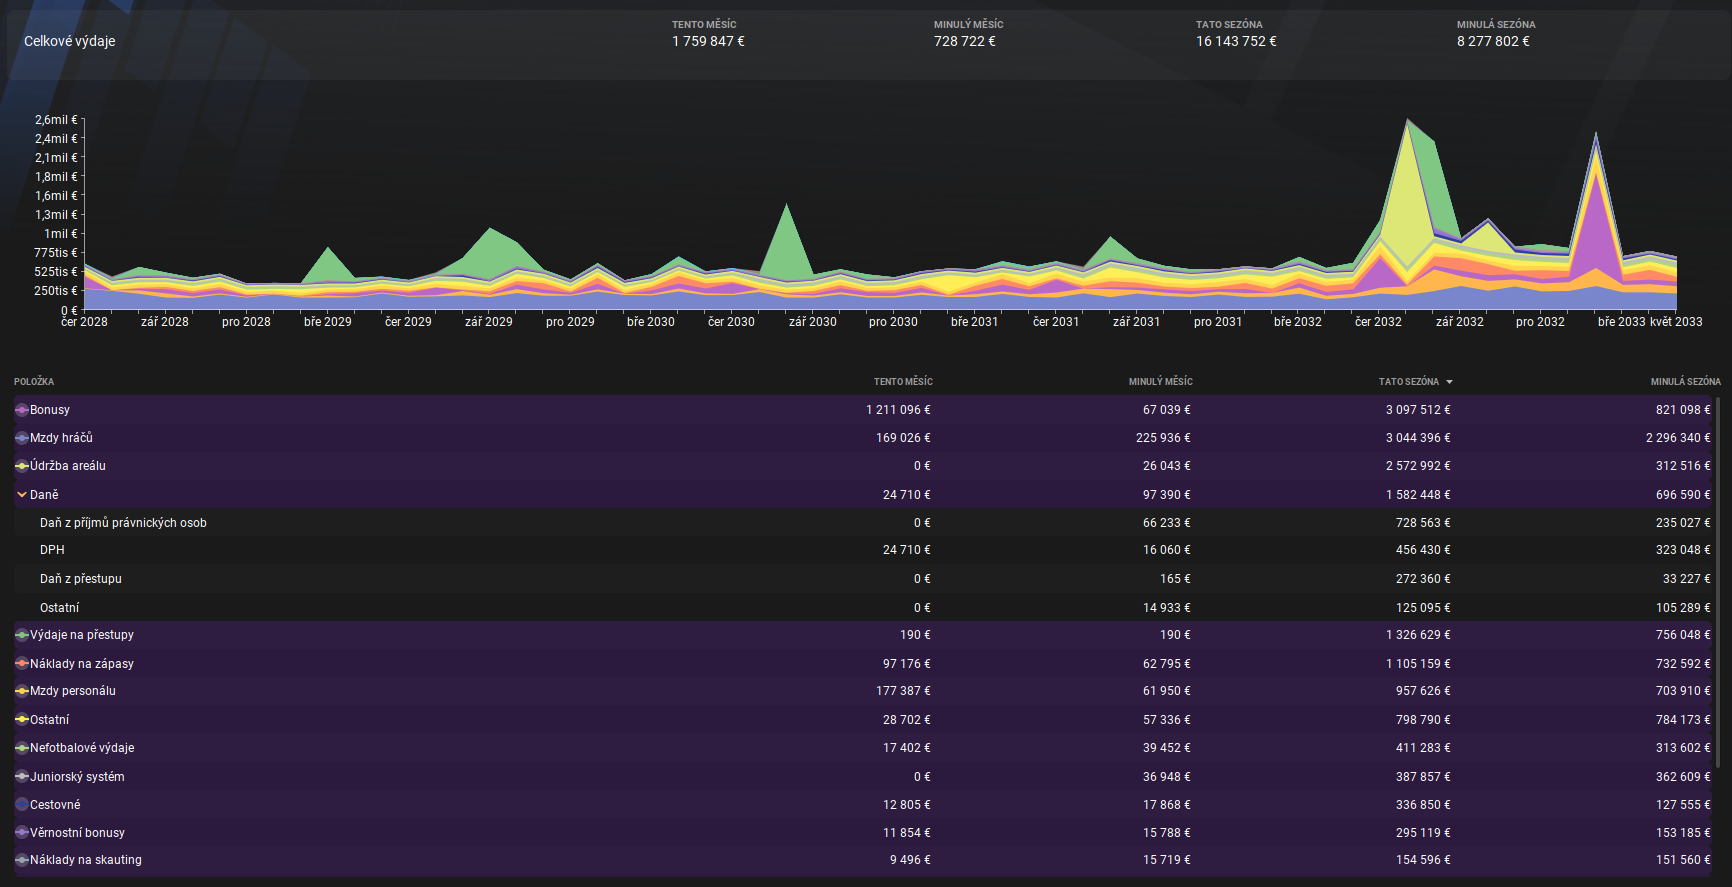Screen dimensions: 1732x887
Task: Select the Ostatní sub-row under Daně
Action: click(x=865, y=608)
